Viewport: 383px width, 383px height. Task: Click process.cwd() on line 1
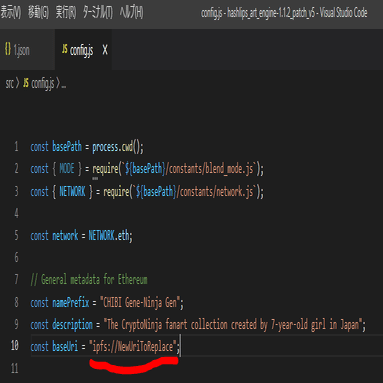(117, 147)
